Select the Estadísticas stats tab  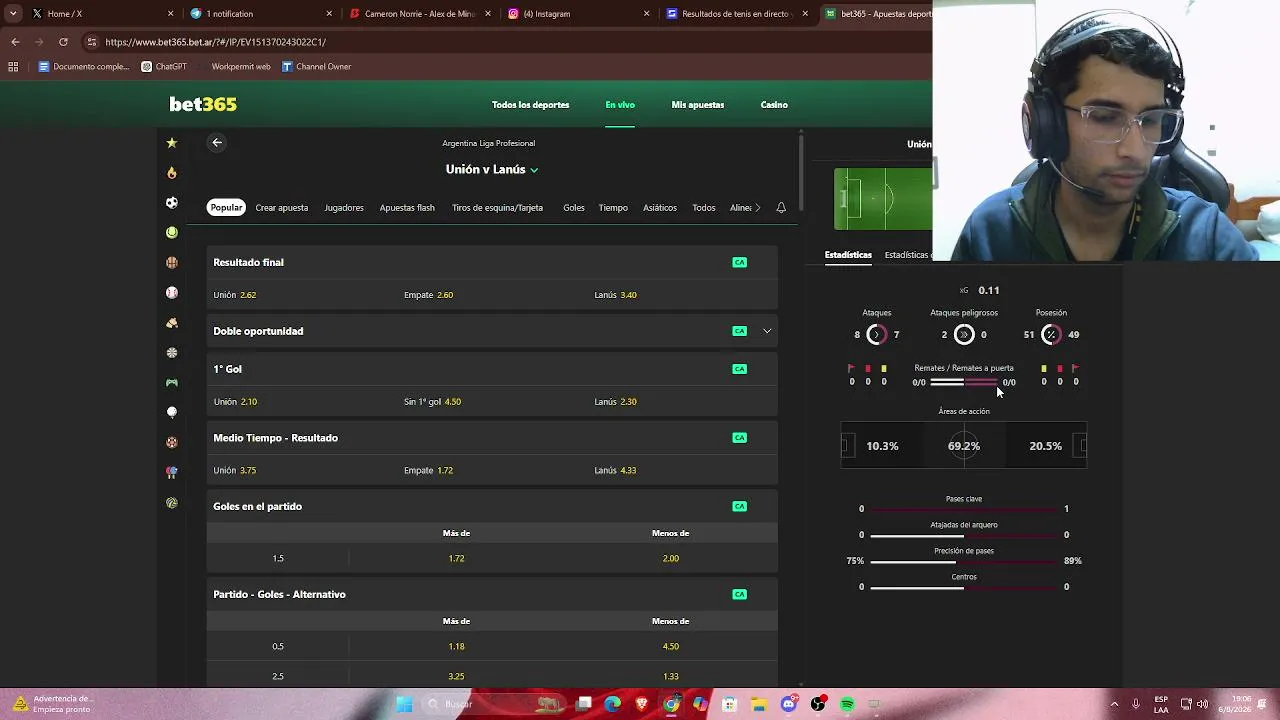(x=848, y=255)
